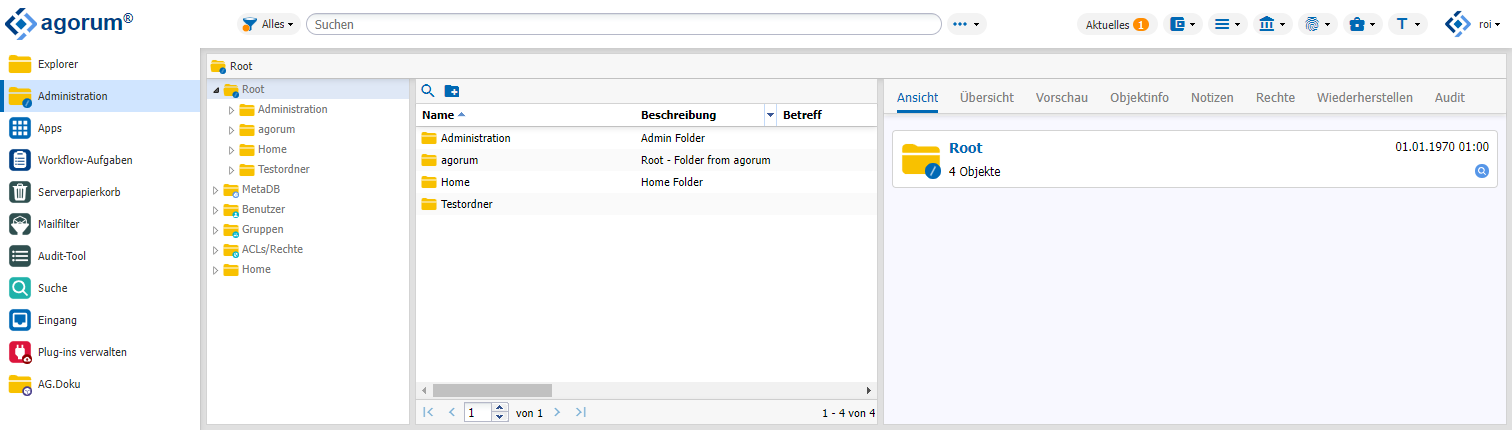Screen dimensions: 1512x430
Task: Click the agorum logo
Action: (68, 23)
